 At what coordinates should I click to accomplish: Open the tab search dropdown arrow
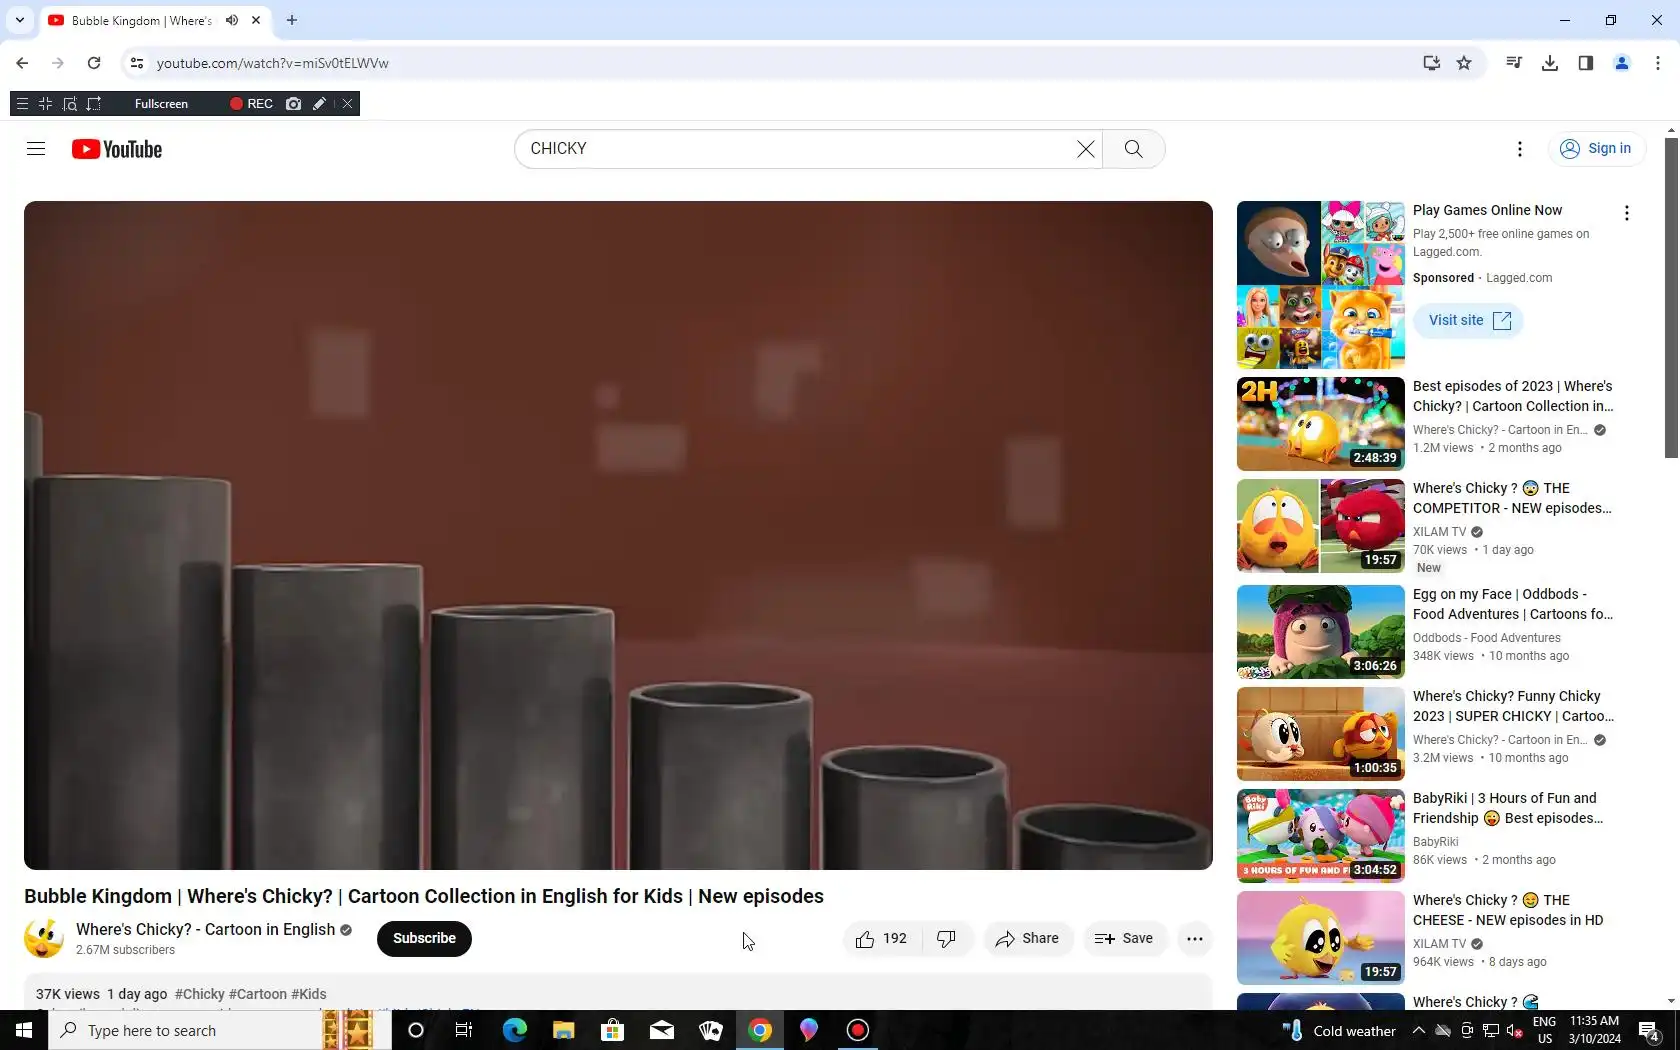point(20,20)
